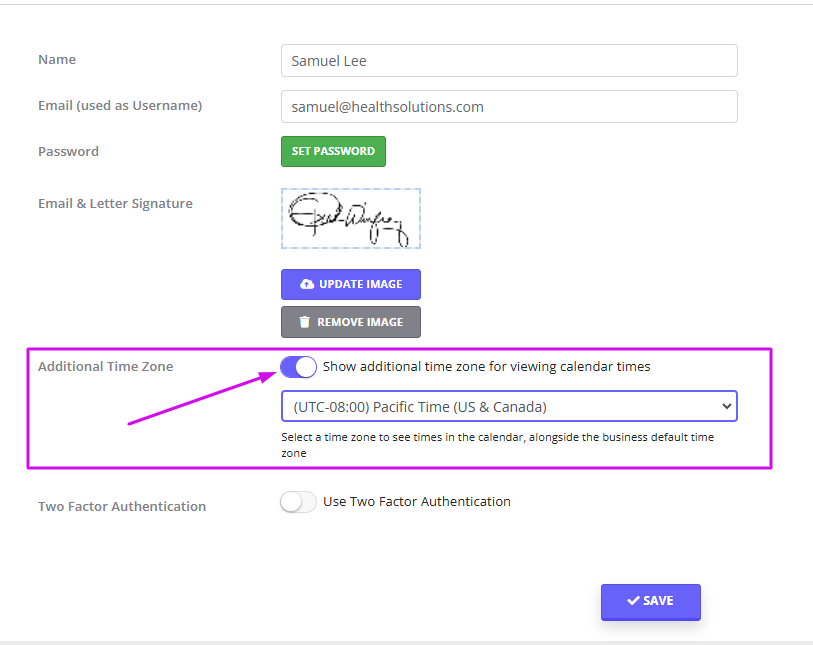Click the checkmark icon on the Save button
813x645 pixels.
pos(633,601)
